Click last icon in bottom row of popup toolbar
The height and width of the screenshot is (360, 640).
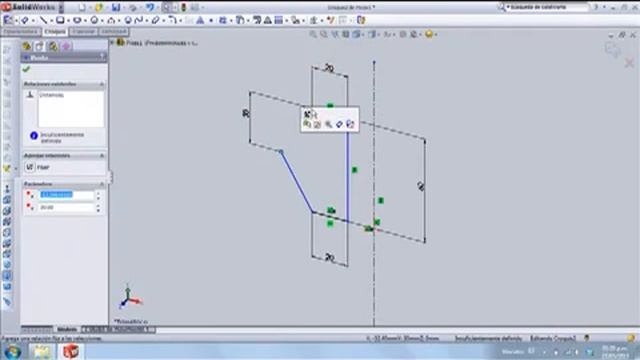[350, 124]
